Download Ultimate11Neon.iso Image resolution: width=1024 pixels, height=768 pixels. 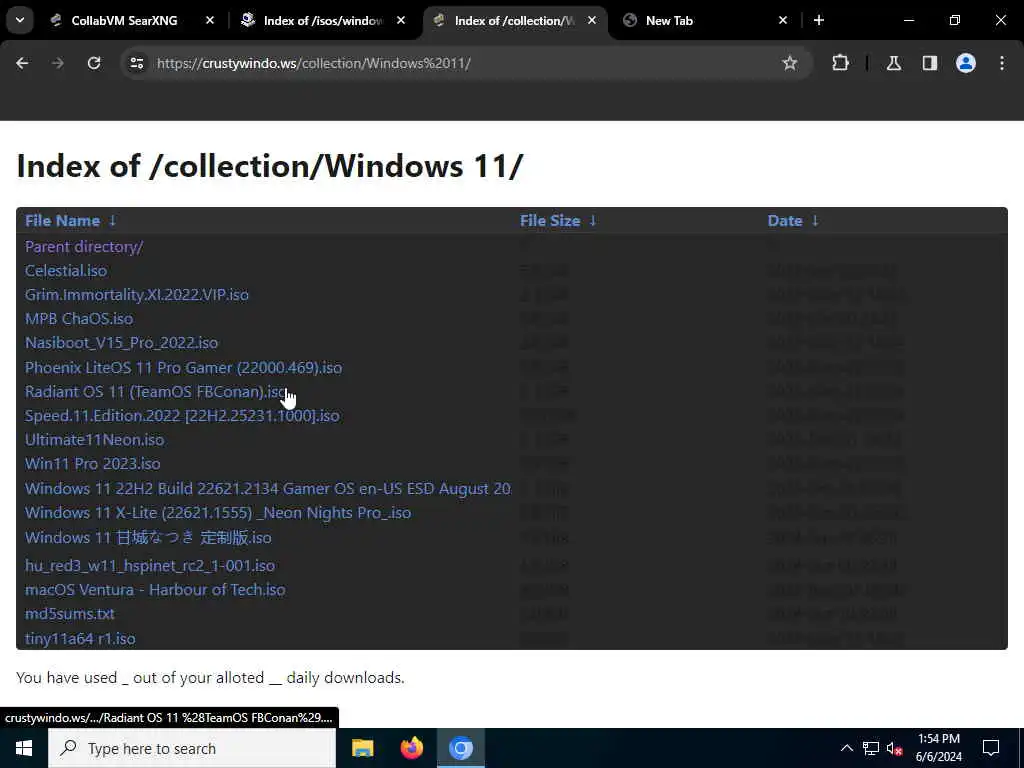[x=94, y=440]
